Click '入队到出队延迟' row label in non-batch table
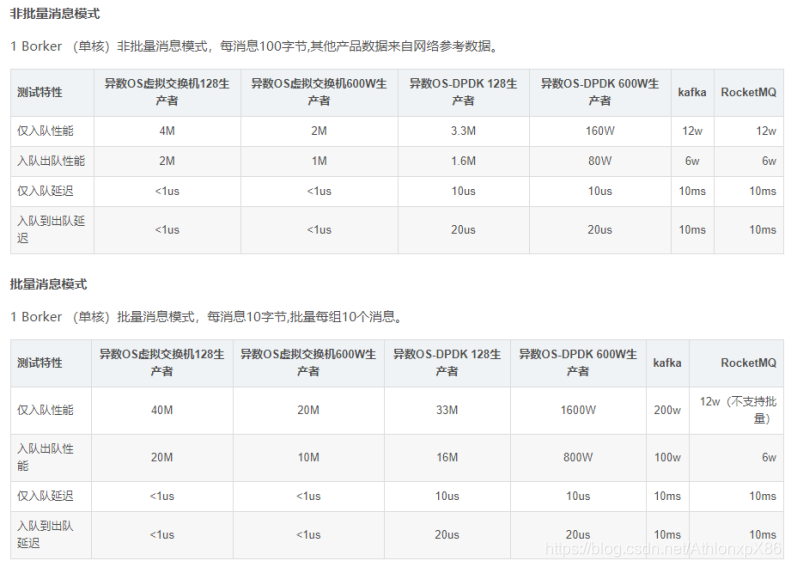The image size is (791, 567). (x=52, y=230)
